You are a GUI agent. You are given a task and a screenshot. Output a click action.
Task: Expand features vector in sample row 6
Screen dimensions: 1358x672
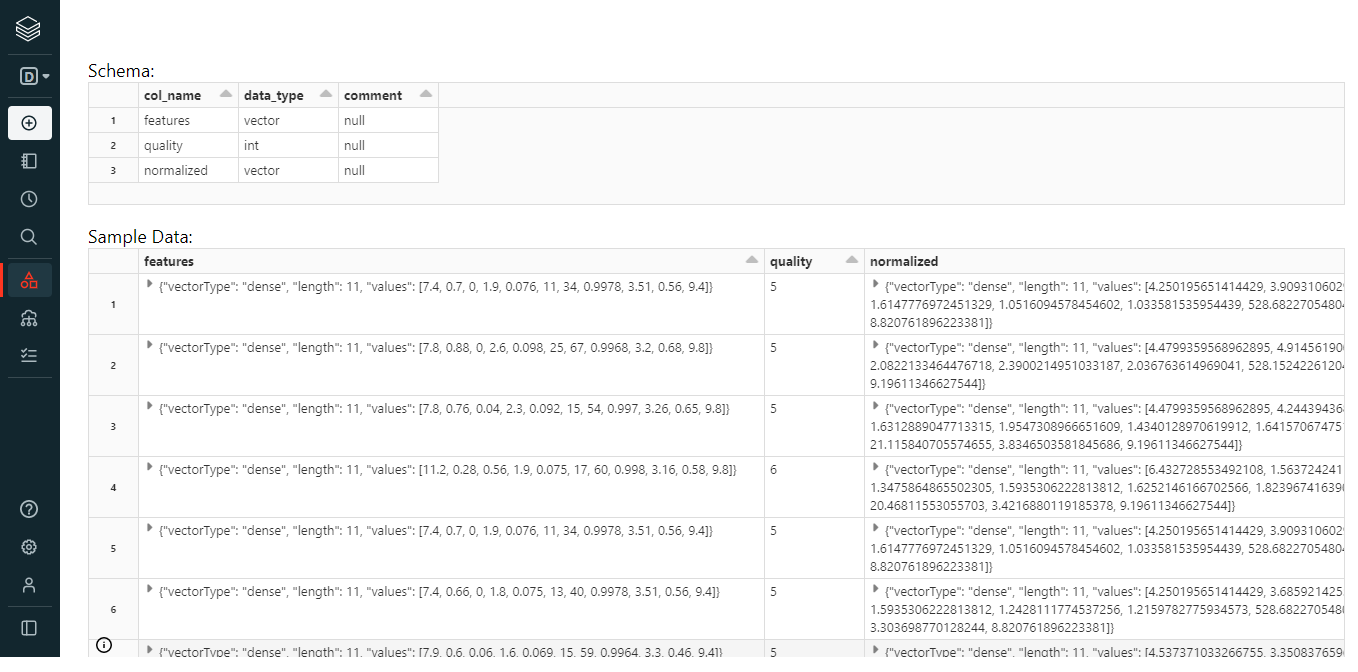pyautogui.click(x=150, y=590)
